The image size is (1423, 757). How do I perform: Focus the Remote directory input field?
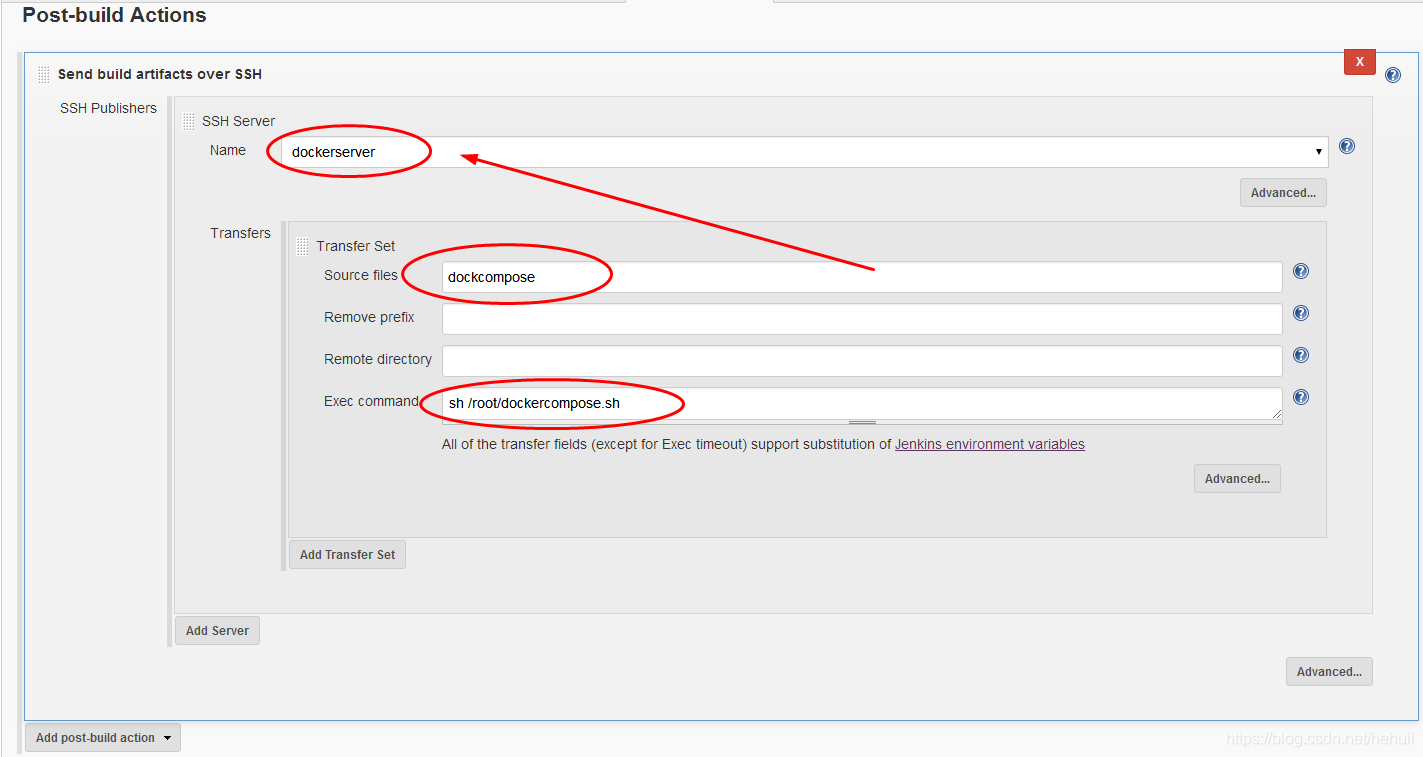click(862, 361)
